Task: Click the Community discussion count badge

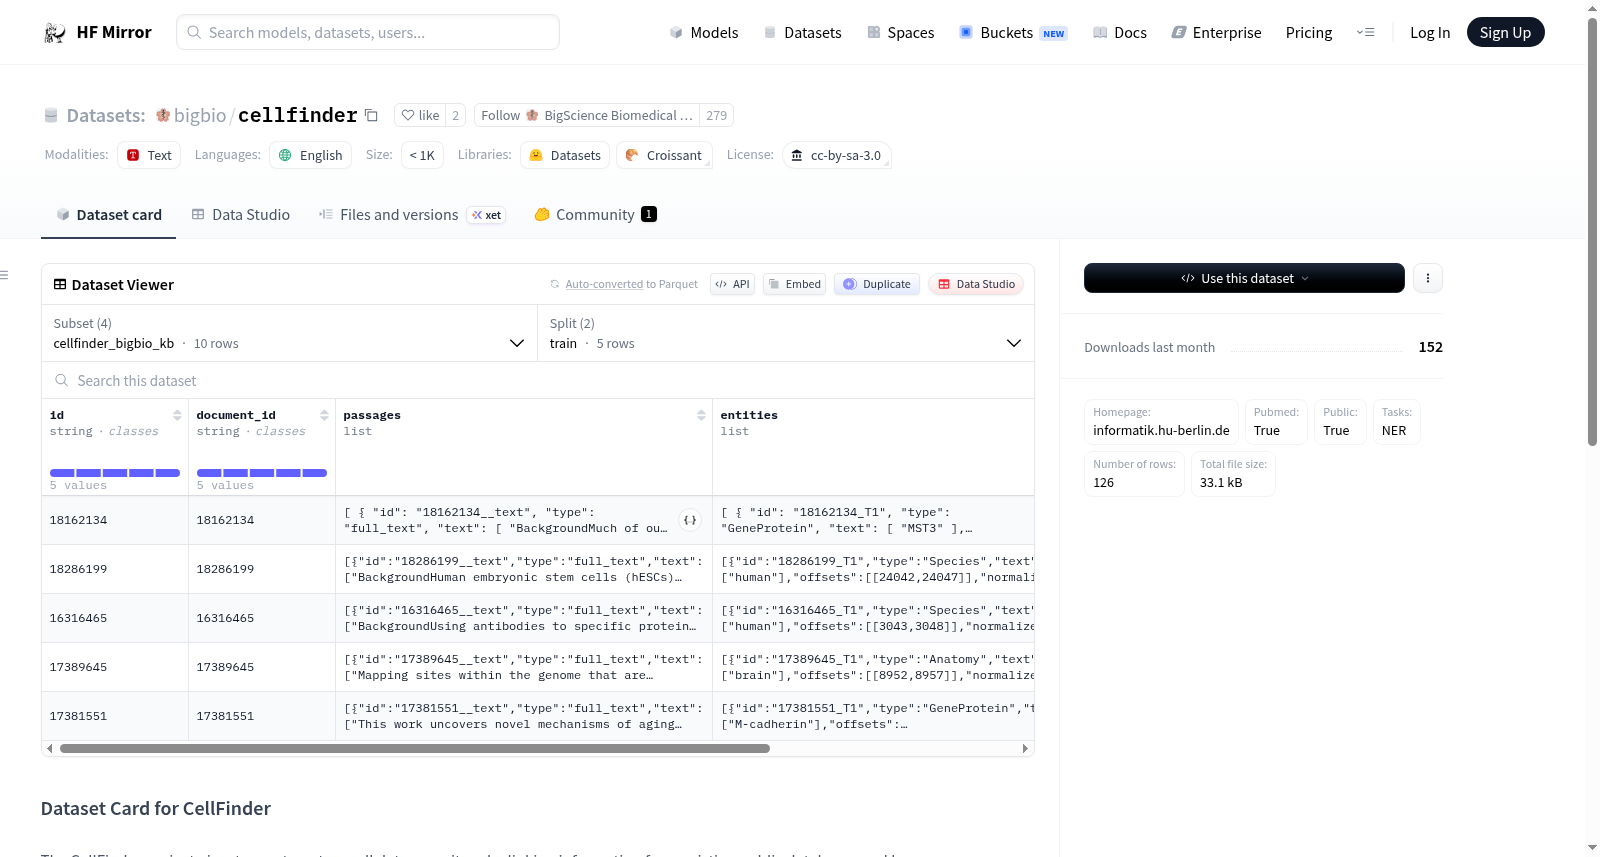Action: (649, 214)
